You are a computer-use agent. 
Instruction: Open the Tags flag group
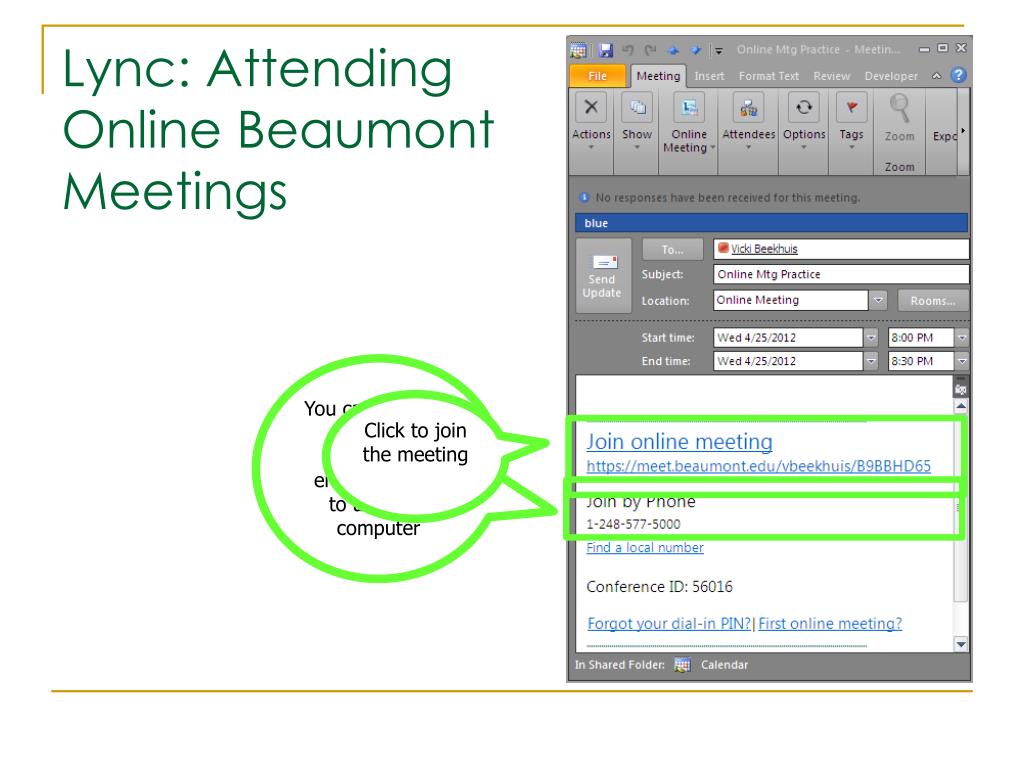point(852,121)
